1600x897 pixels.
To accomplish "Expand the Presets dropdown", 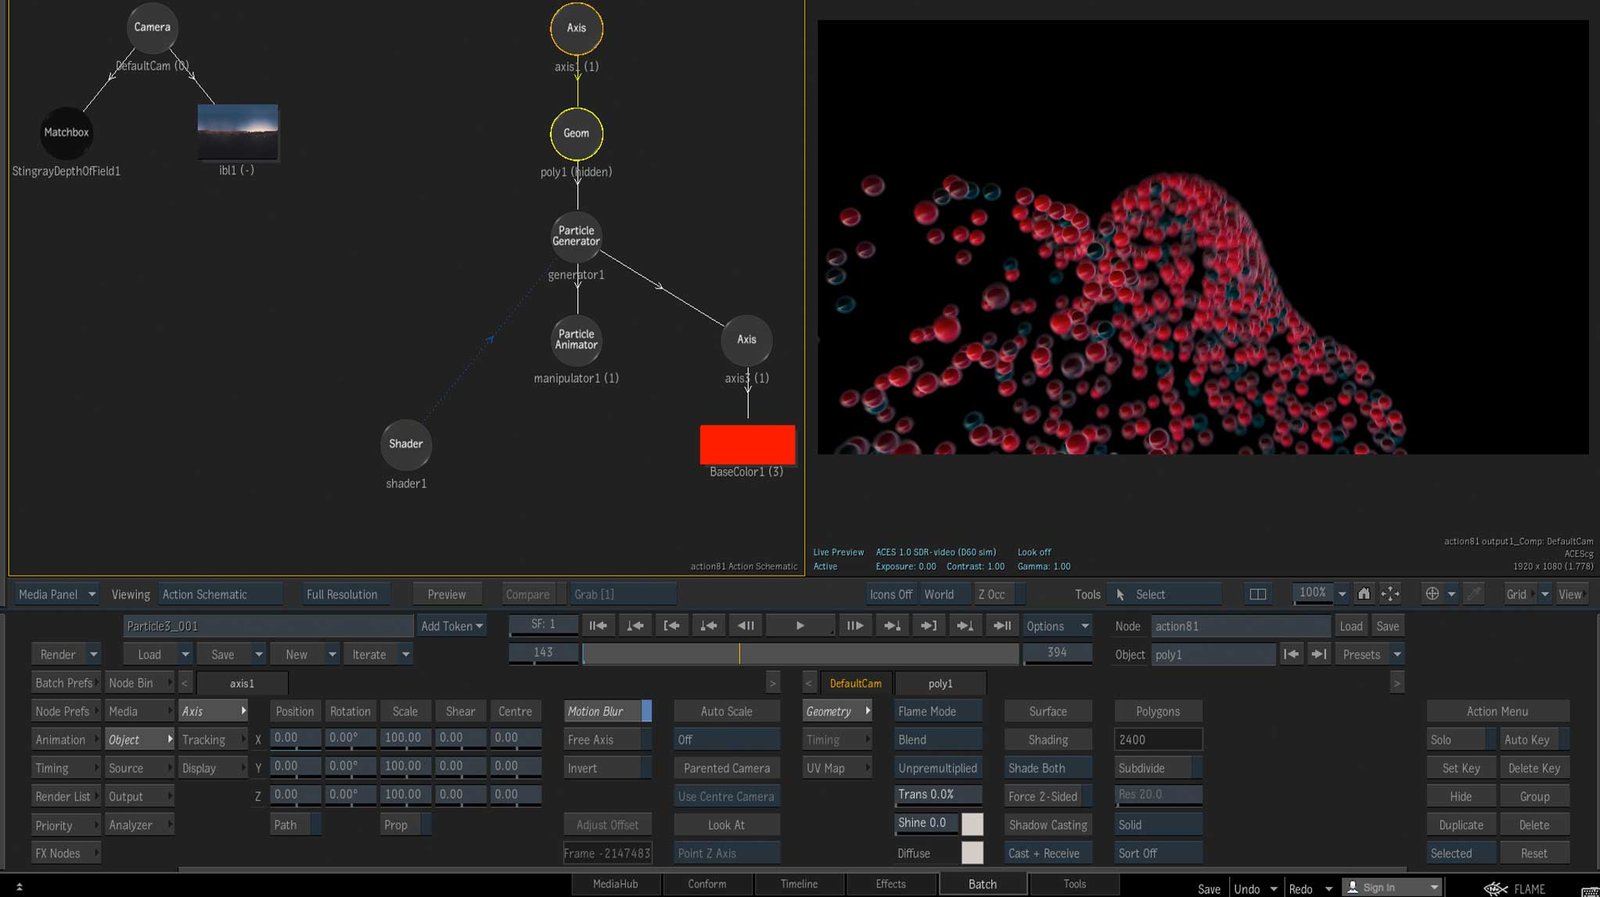I will point(1370,655).
